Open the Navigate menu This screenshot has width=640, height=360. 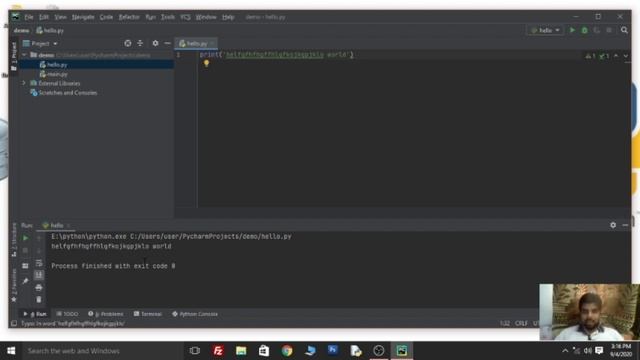83,17
